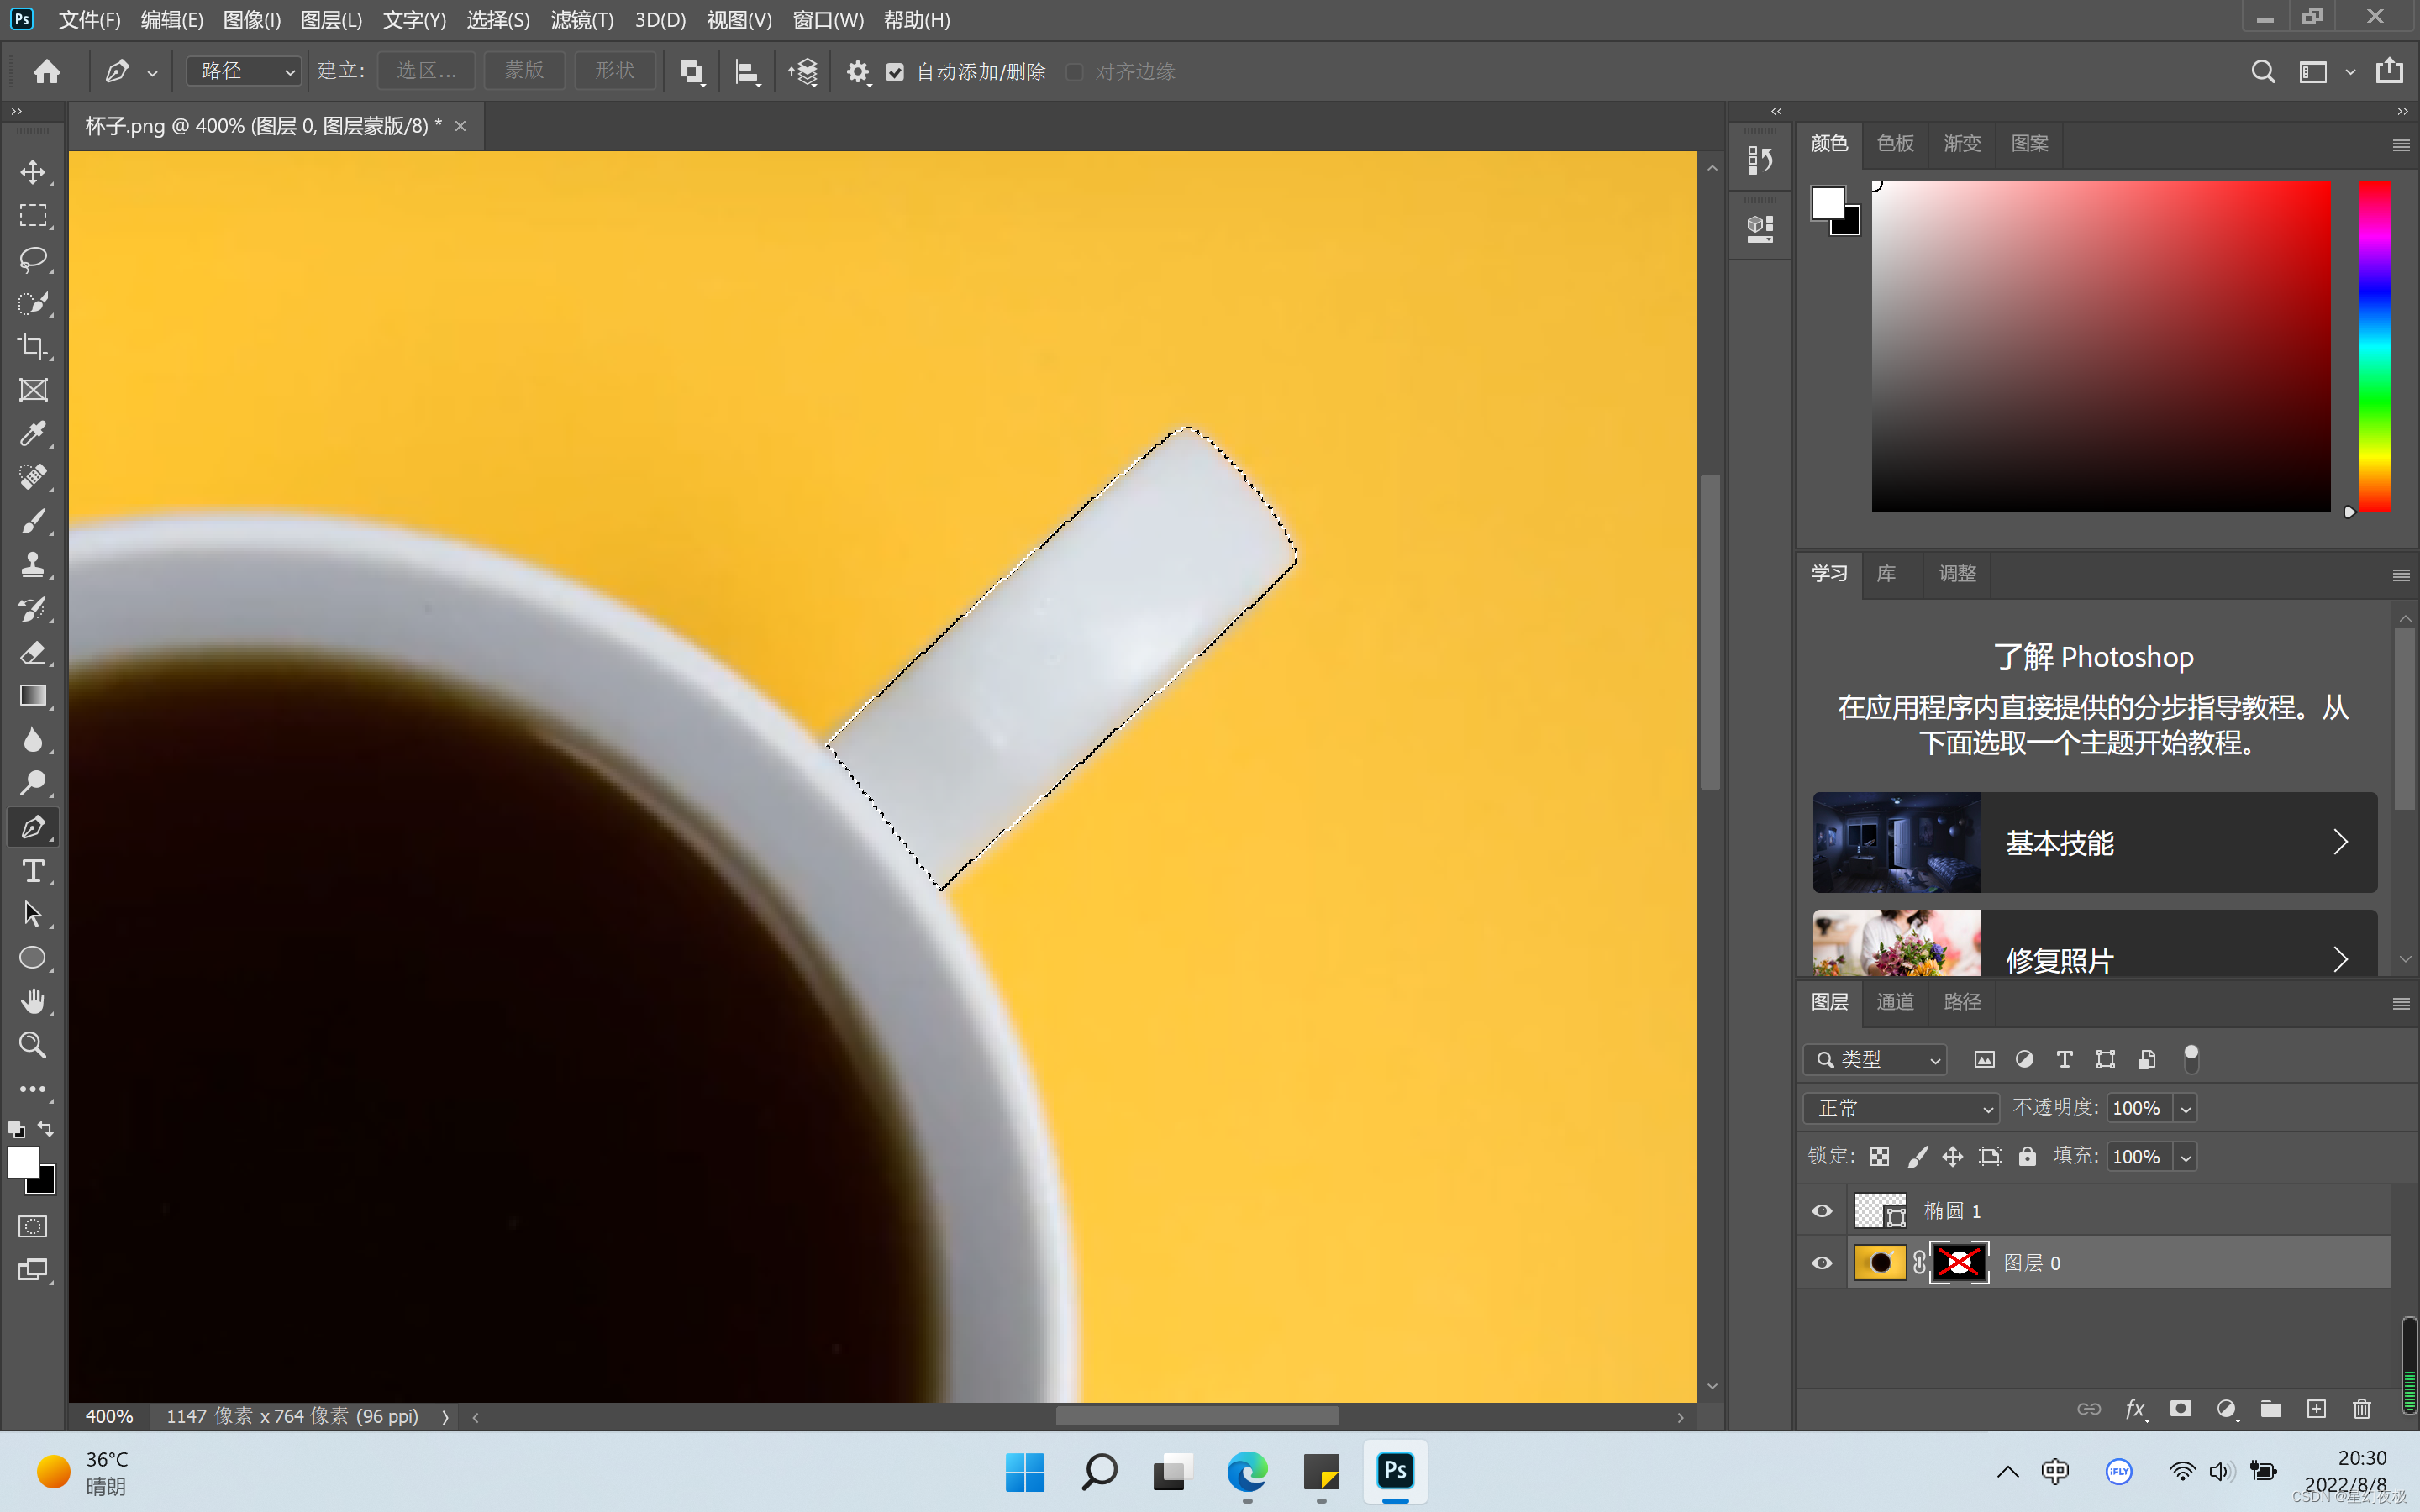This screenshot has width=2420, height=1512.
Task: Select the Move tool
Action: (x=33, y=172)
